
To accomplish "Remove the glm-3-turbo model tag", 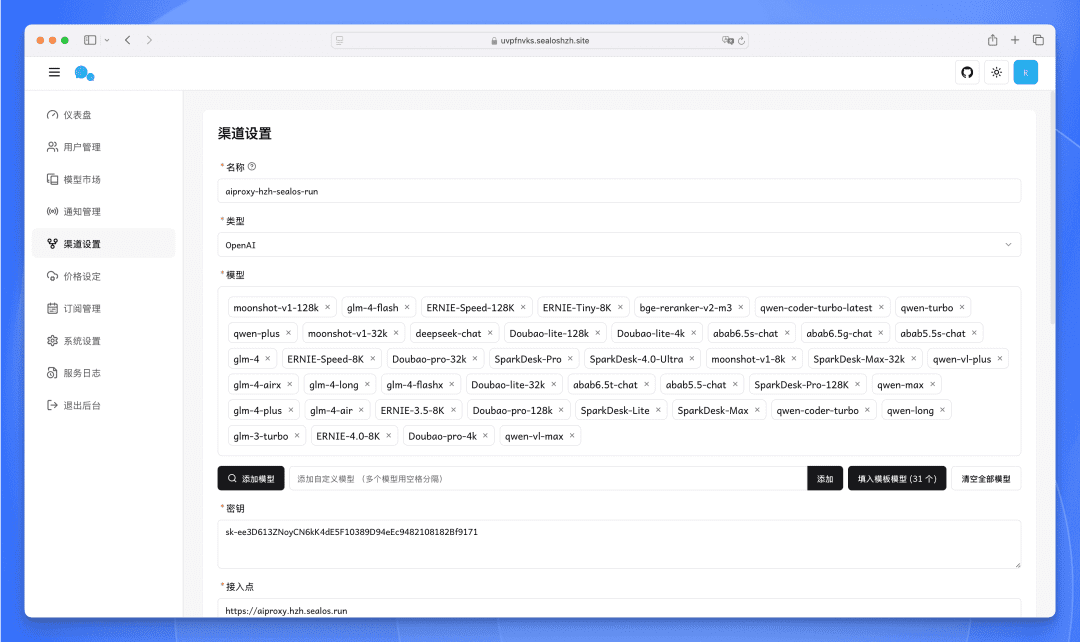I will (x=297, y=435).
